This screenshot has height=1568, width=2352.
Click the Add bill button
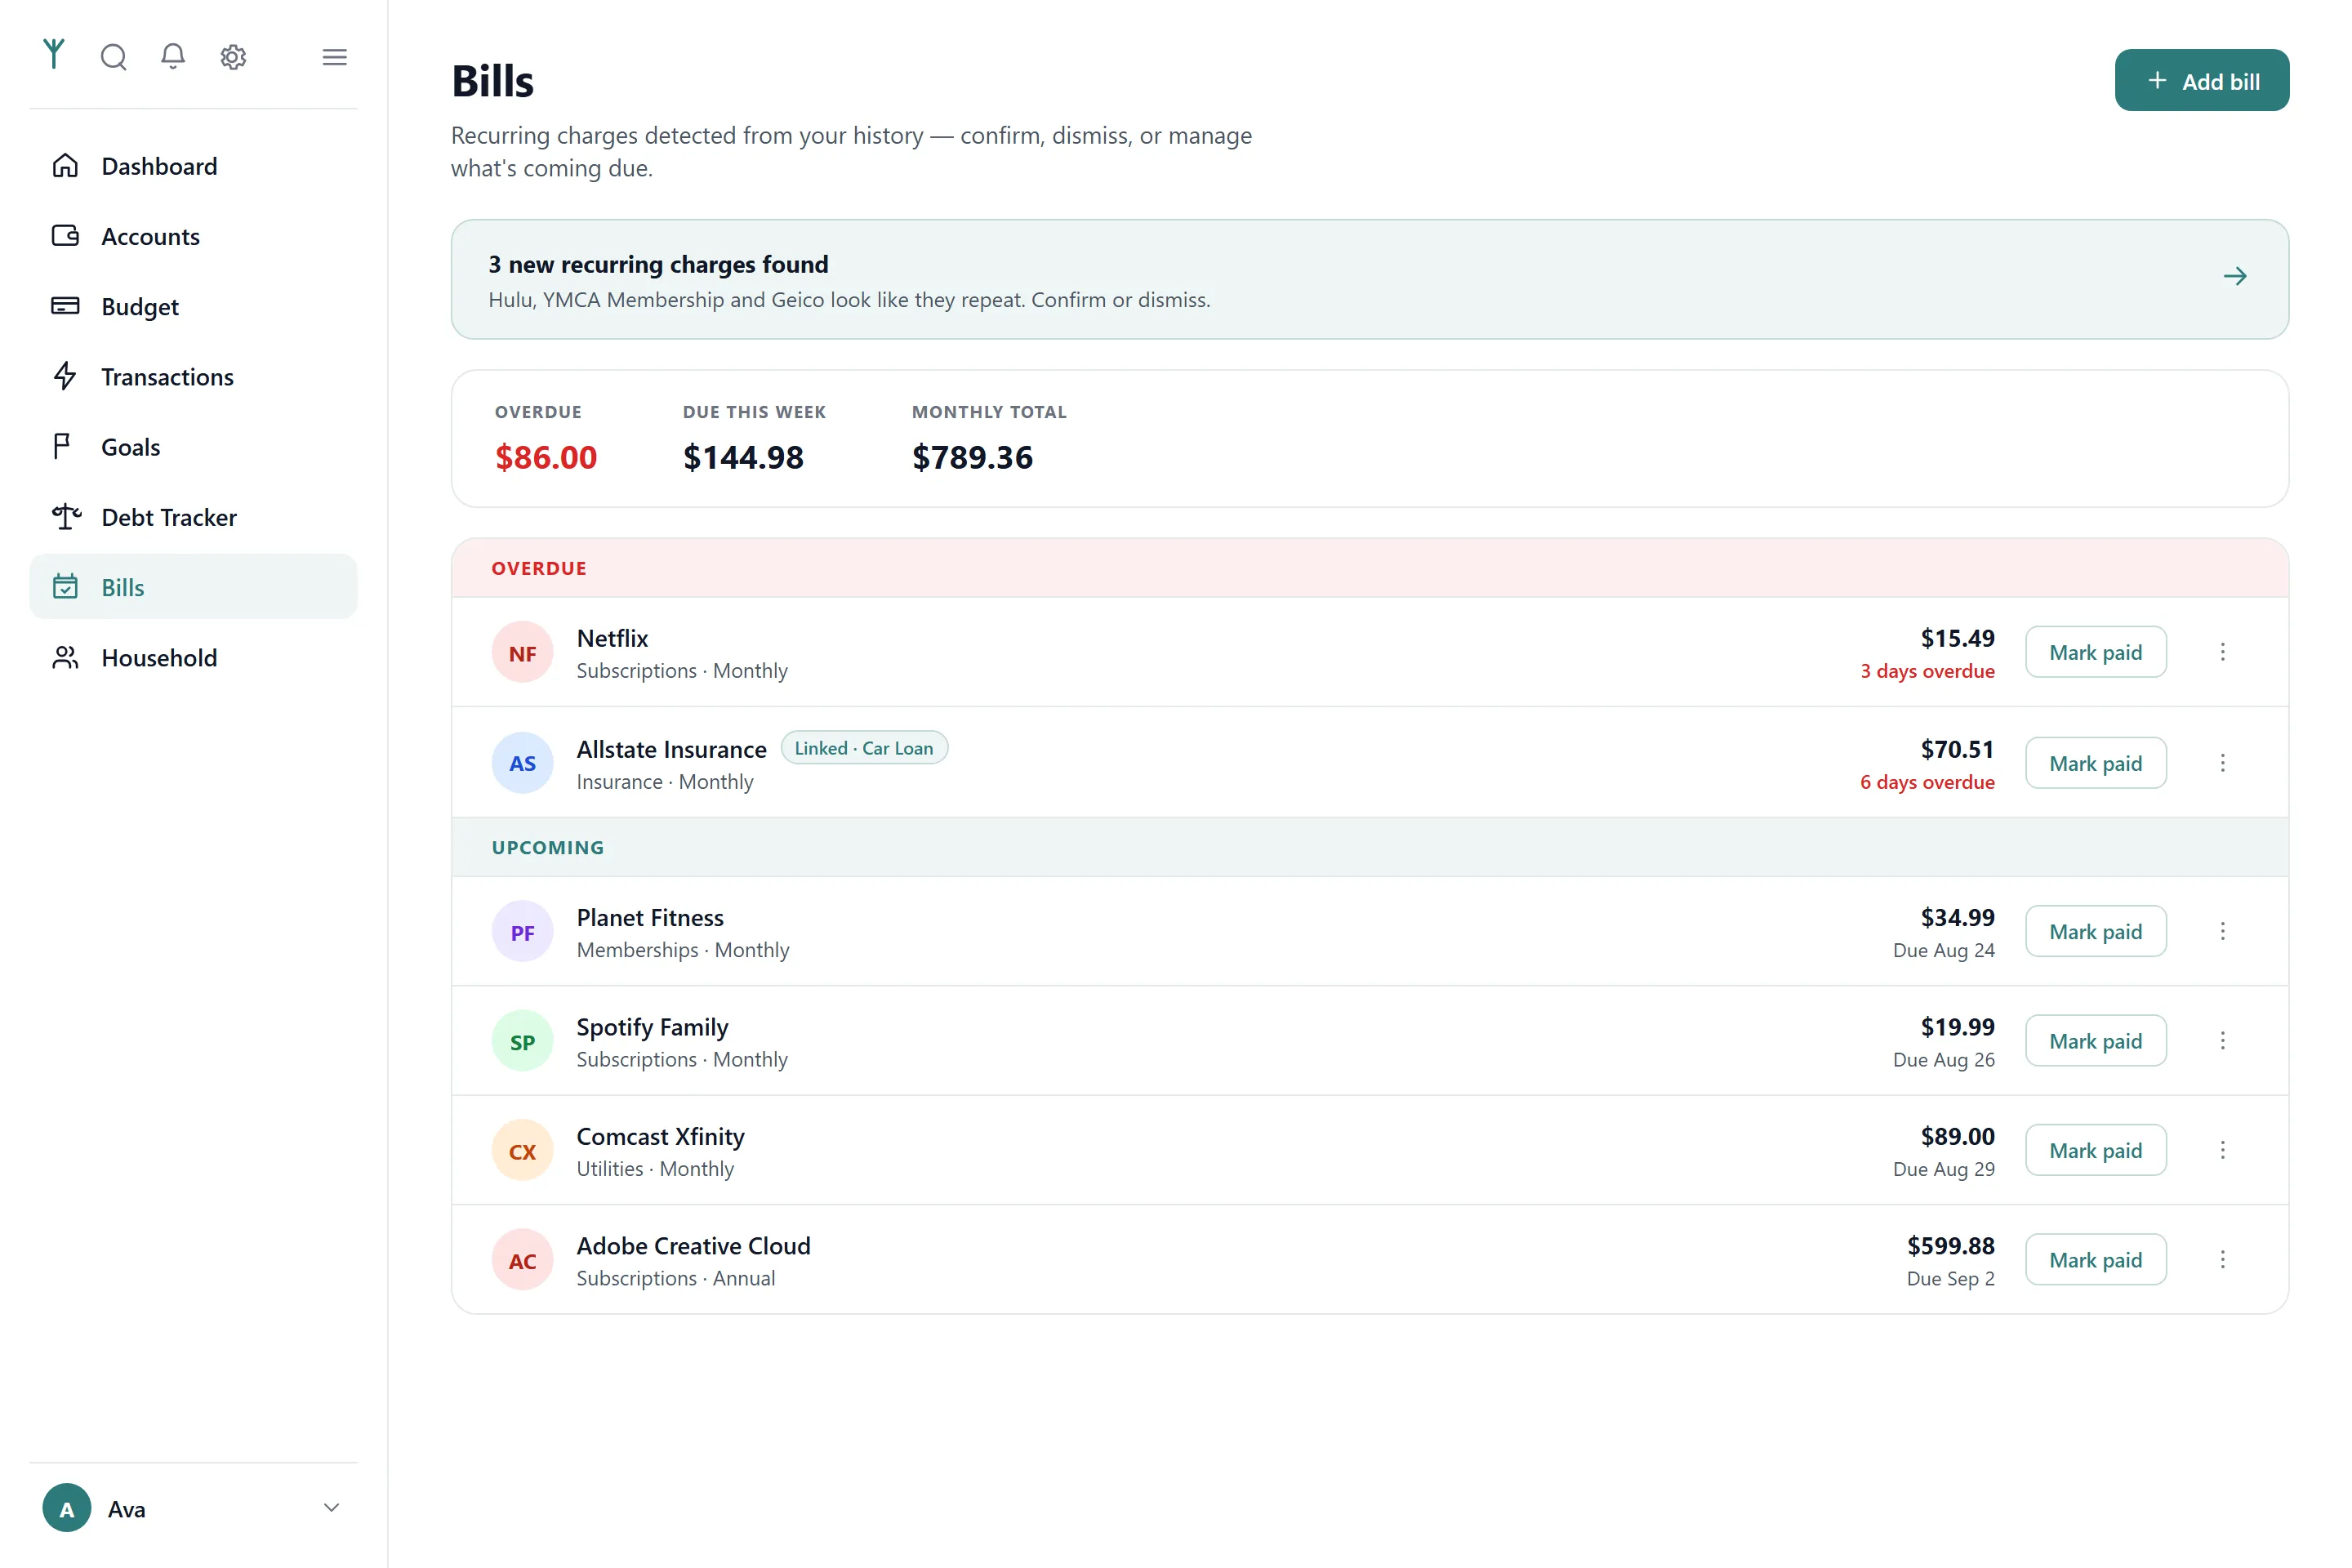coord(2201,80)
